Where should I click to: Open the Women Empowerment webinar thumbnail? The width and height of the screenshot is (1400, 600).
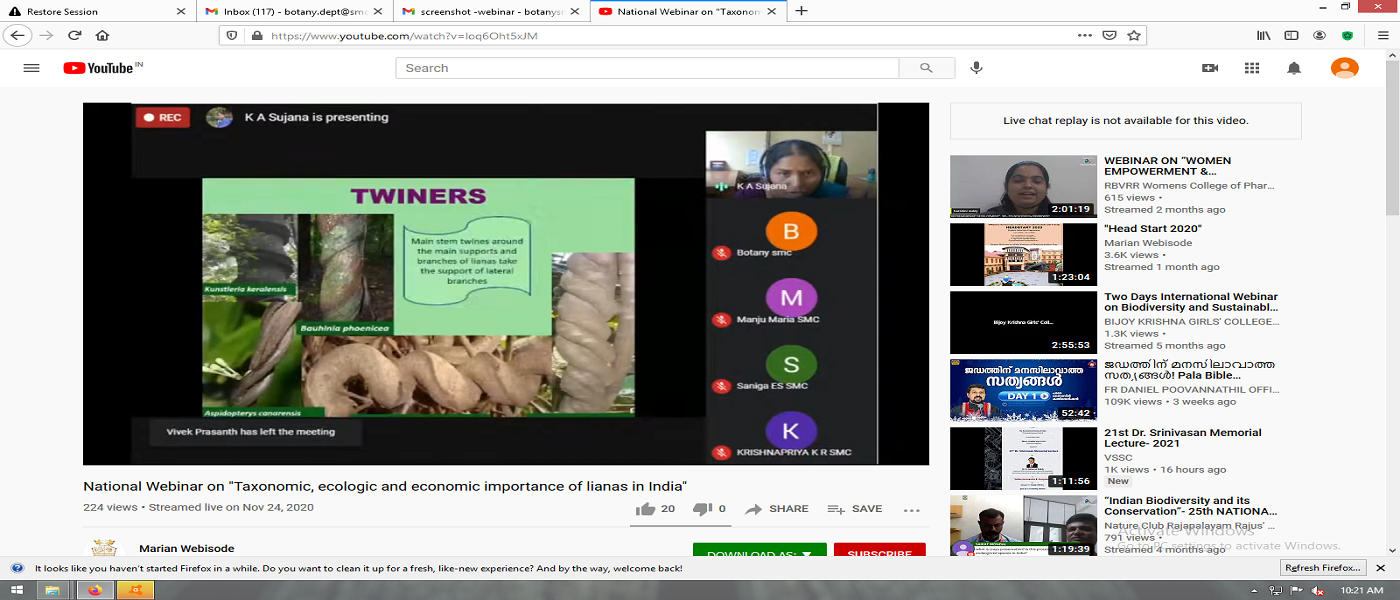tap(1023, 186)
